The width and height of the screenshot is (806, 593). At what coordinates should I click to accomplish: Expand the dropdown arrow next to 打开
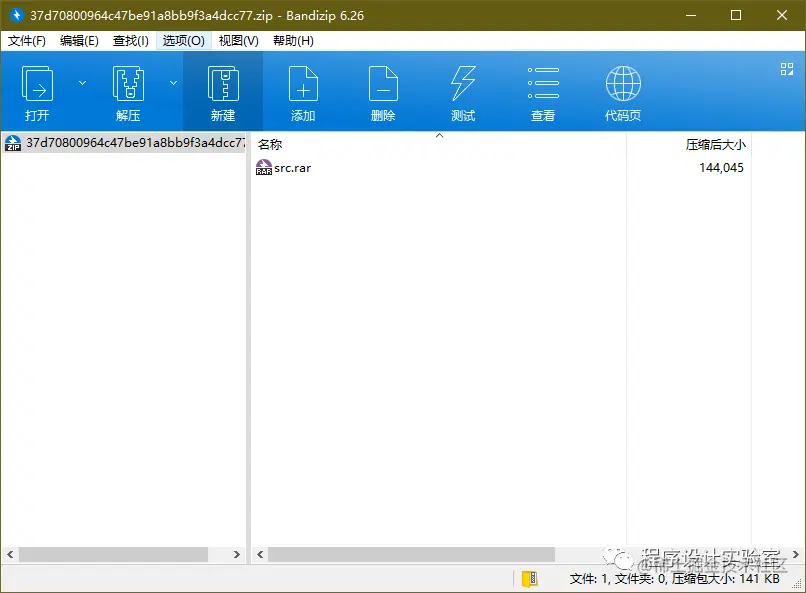click(82, 83)
